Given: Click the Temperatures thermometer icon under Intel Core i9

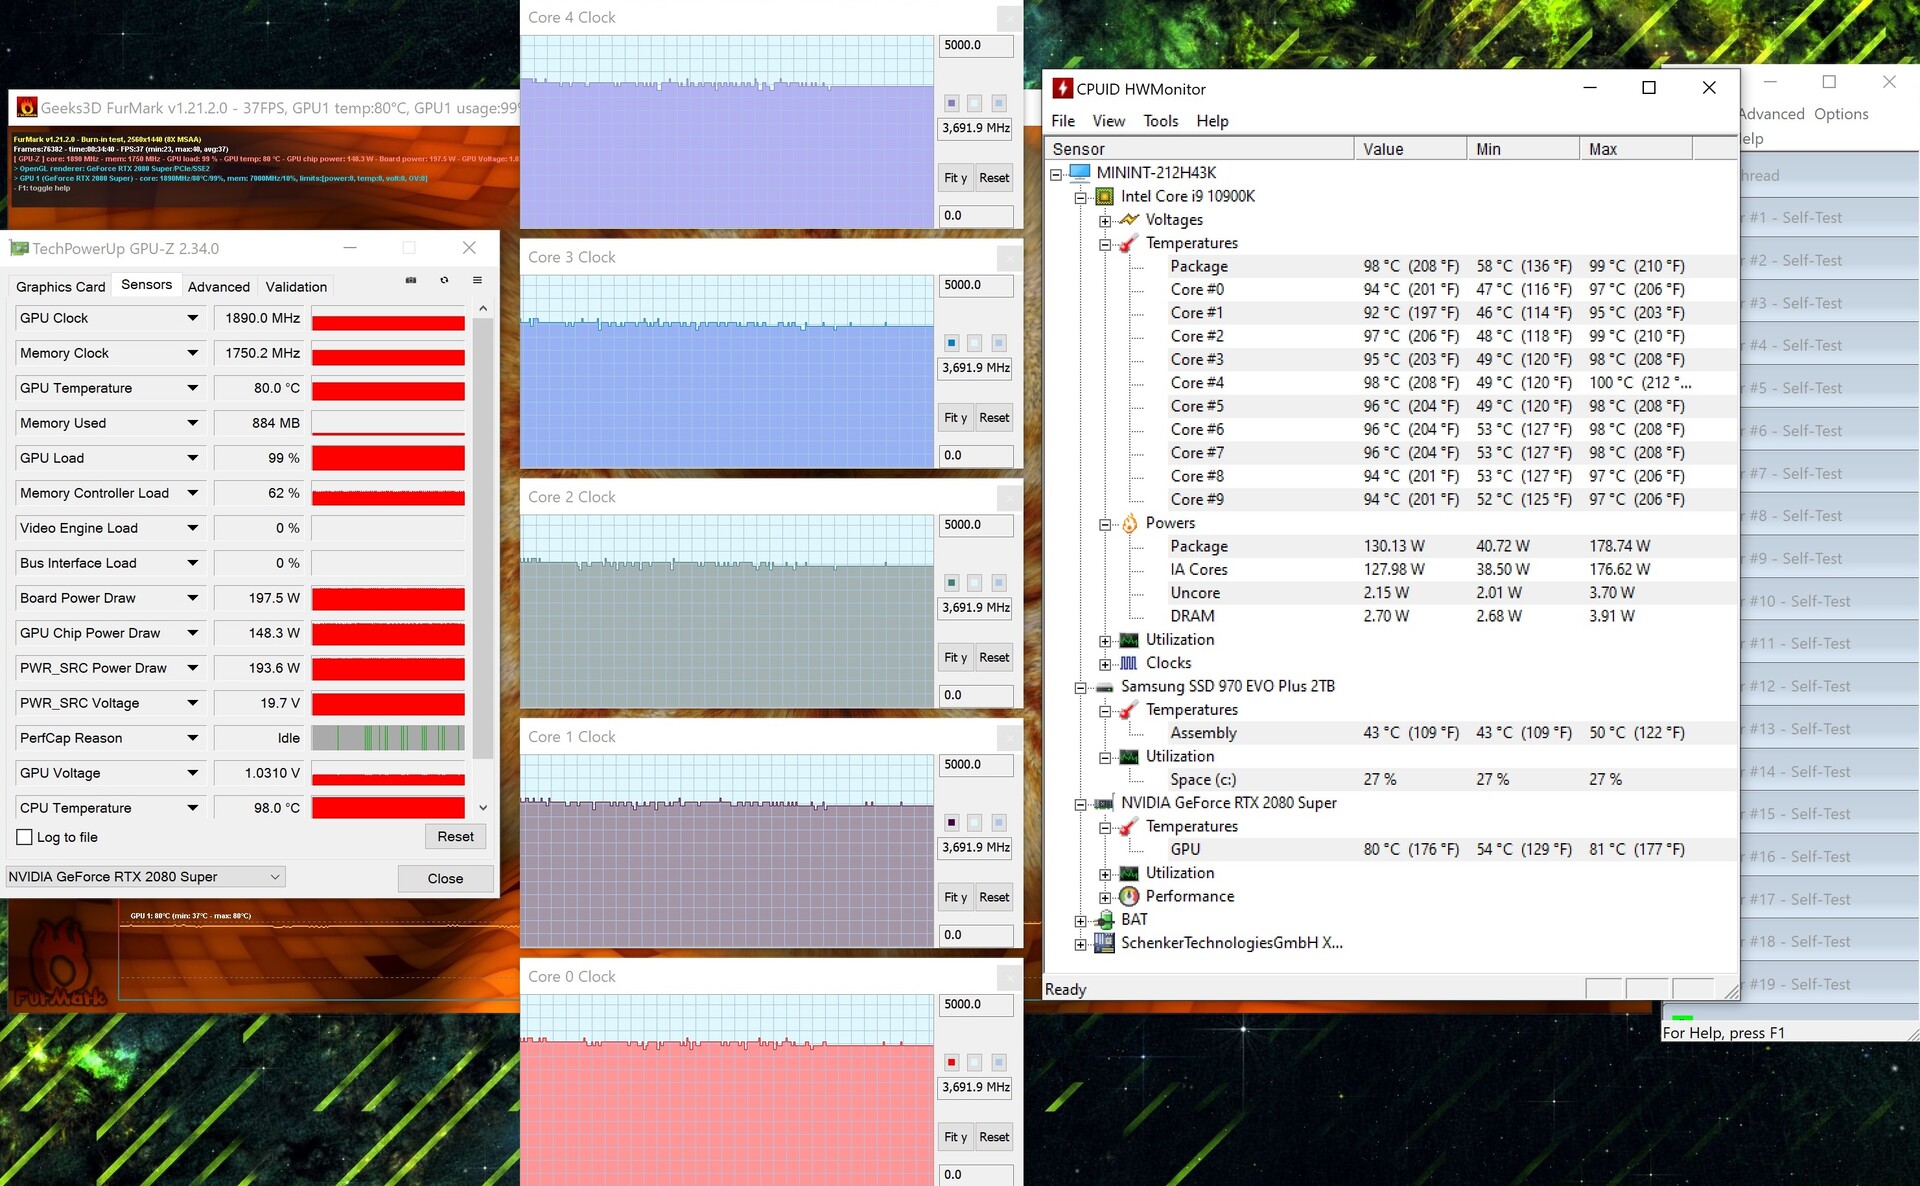Looking at the screenshot, I should pos(1129,243).
